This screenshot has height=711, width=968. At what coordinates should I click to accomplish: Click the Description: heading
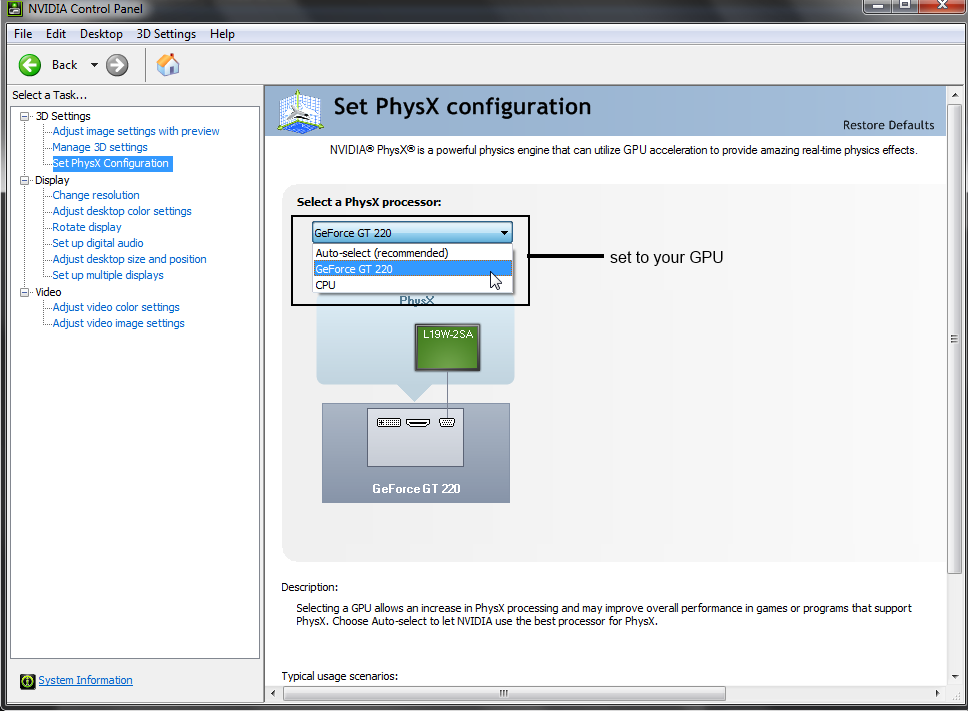[309, 587]
